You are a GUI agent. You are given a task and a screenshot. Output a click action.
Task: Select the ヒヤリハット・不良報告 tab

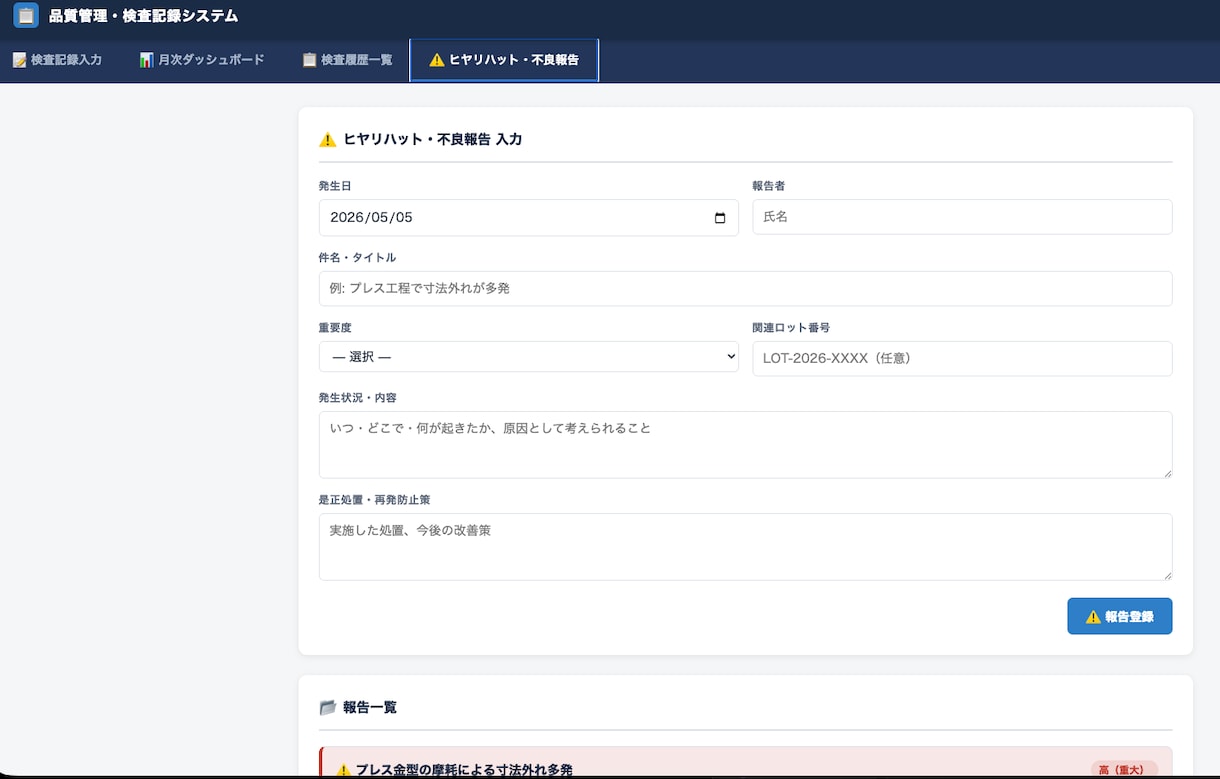click(x=504, y=60)
